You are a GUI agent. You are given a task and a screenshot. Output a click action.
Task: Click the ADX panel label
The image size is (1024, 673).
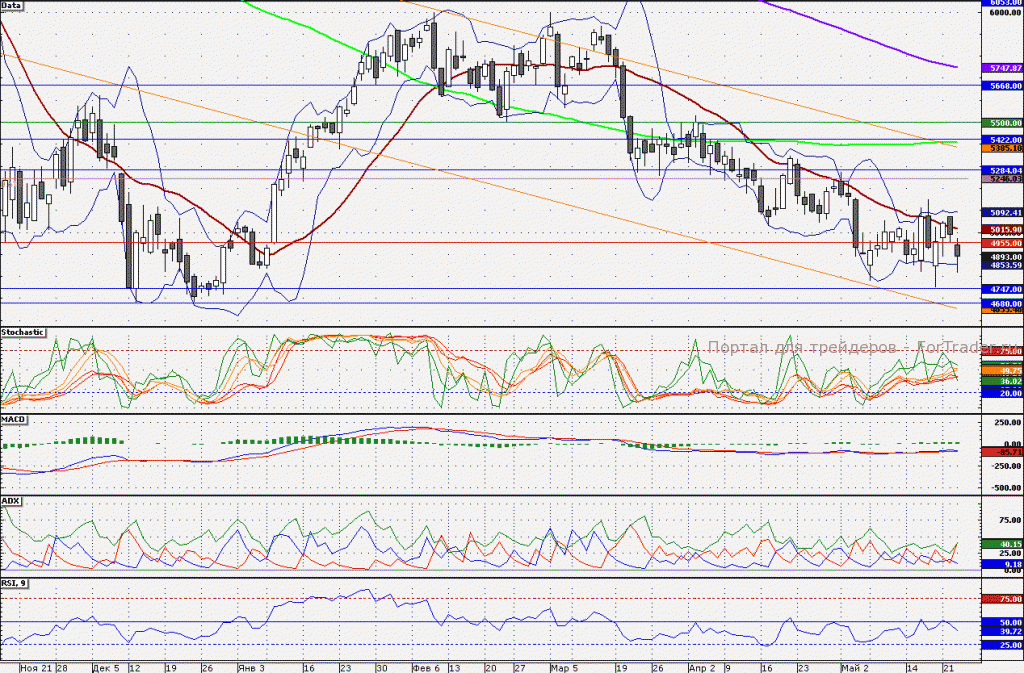[10, 501]
